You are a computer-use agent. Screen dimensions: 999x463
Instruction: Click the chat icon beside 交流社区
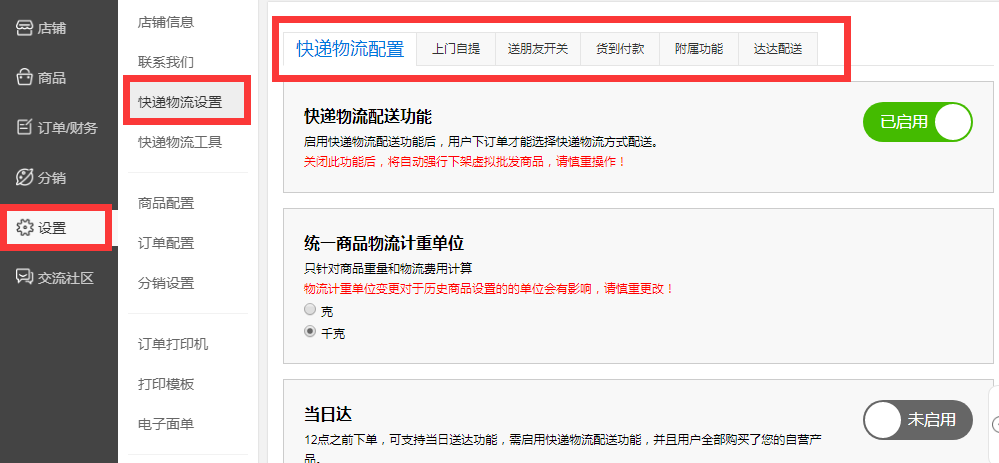click(24, 277)
